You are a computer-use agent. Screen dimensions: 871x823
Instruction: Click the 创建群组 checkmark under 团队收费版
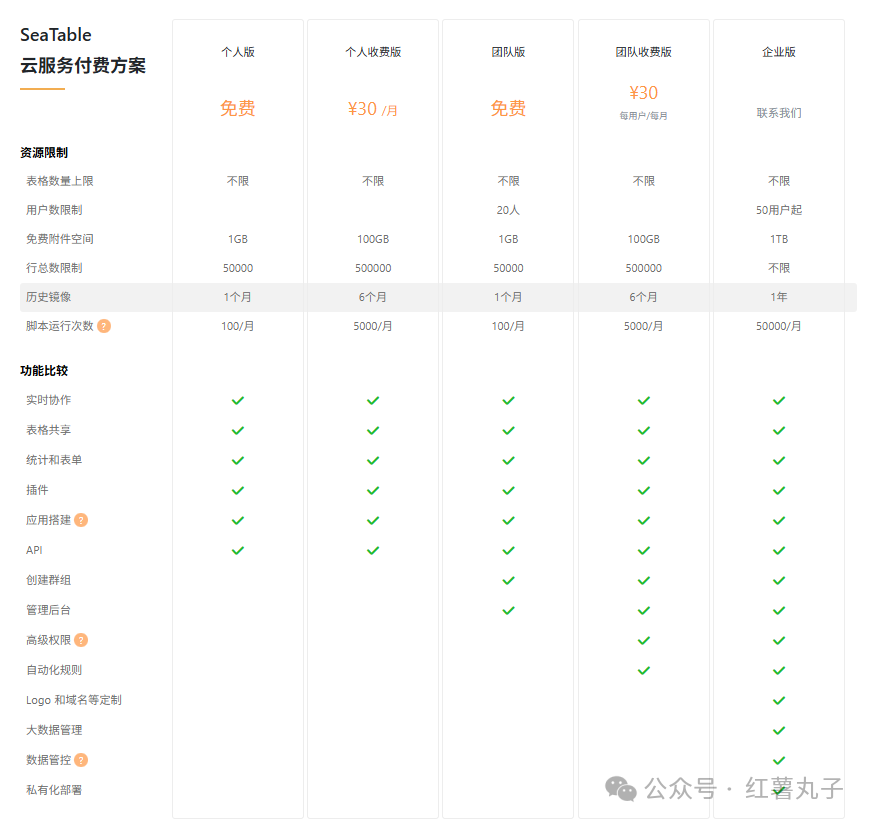coord(644,580)
